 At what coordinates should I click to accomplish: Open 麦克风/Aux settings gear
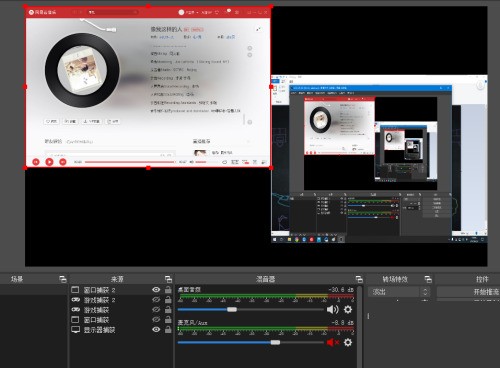pyautogui.click(x=348, y=342)
